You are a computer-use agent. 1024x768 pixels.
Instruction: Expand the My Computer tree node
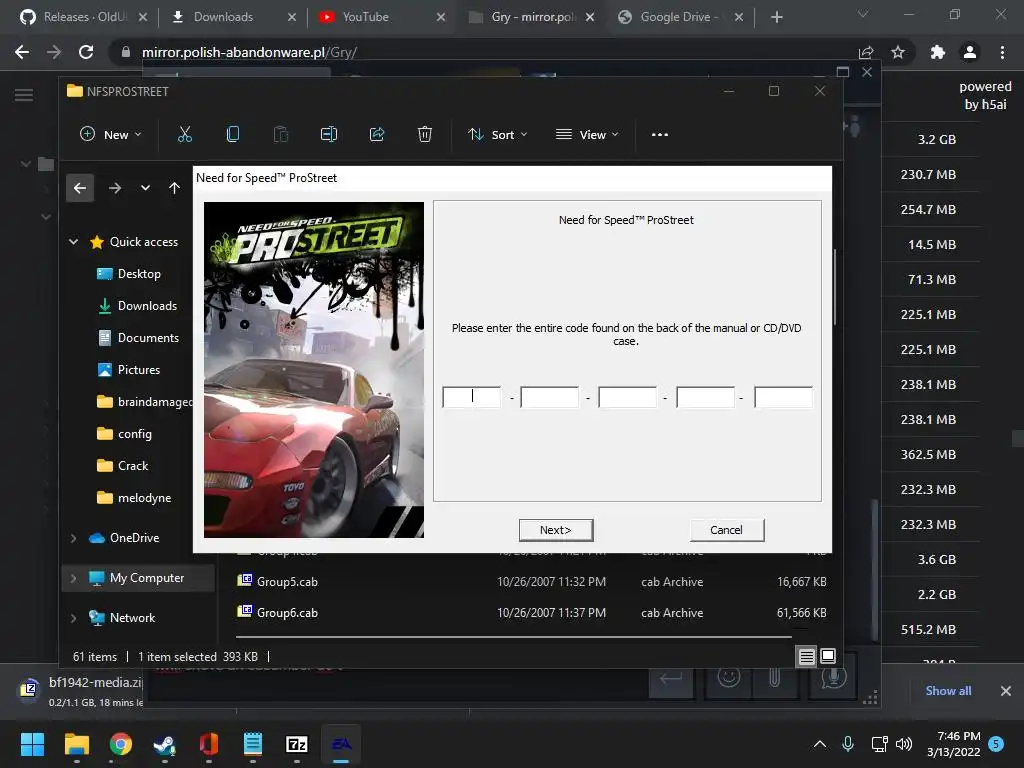tap(73, 578)
